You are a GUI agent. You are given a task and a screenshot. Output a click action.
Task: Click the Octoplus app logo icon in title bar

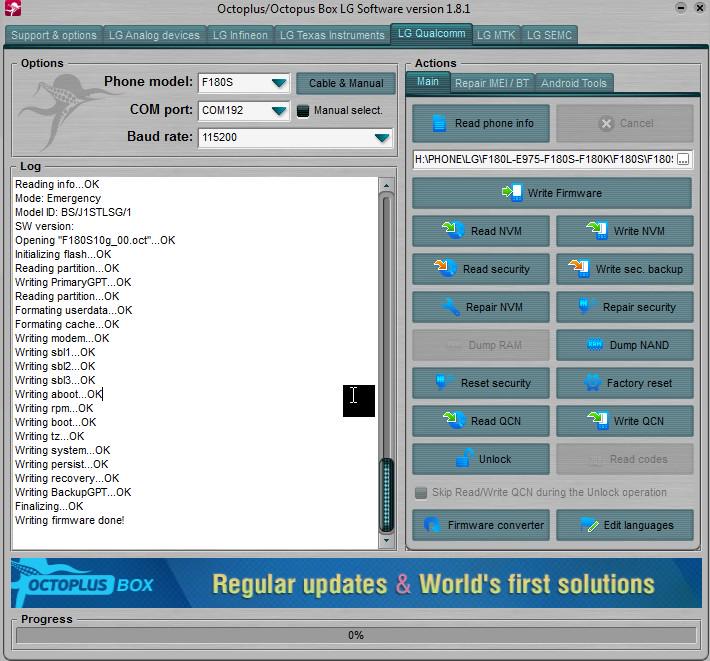point(13,8)
